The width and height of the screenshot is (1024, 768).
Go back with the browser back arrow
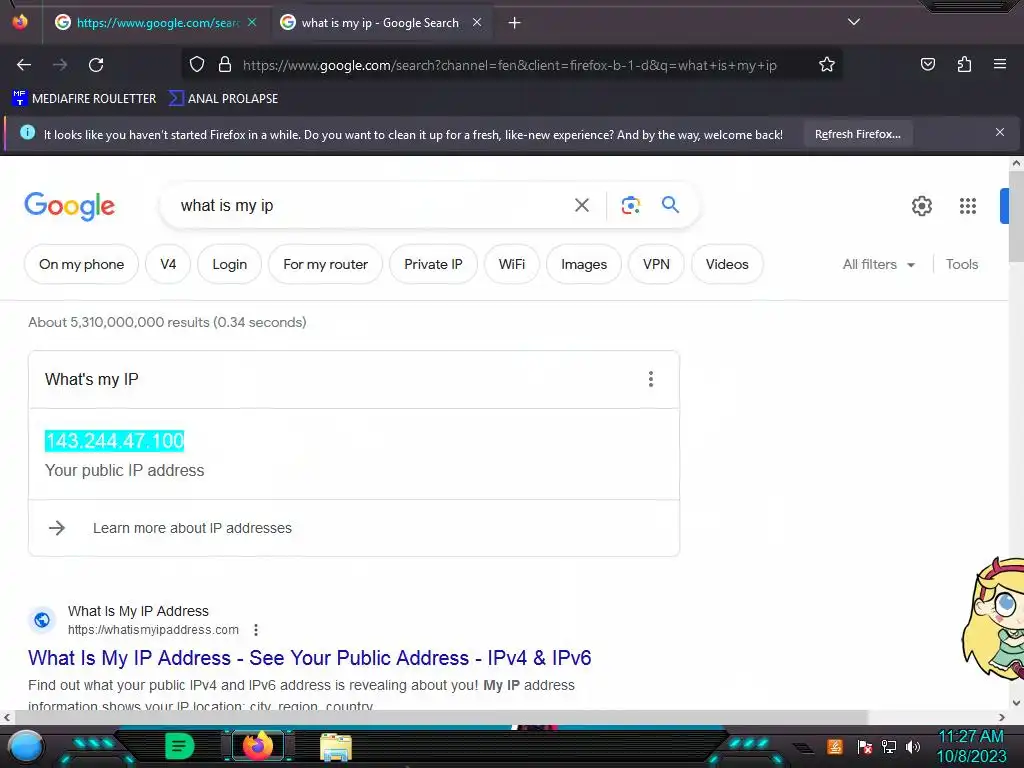tap(24, 65)
